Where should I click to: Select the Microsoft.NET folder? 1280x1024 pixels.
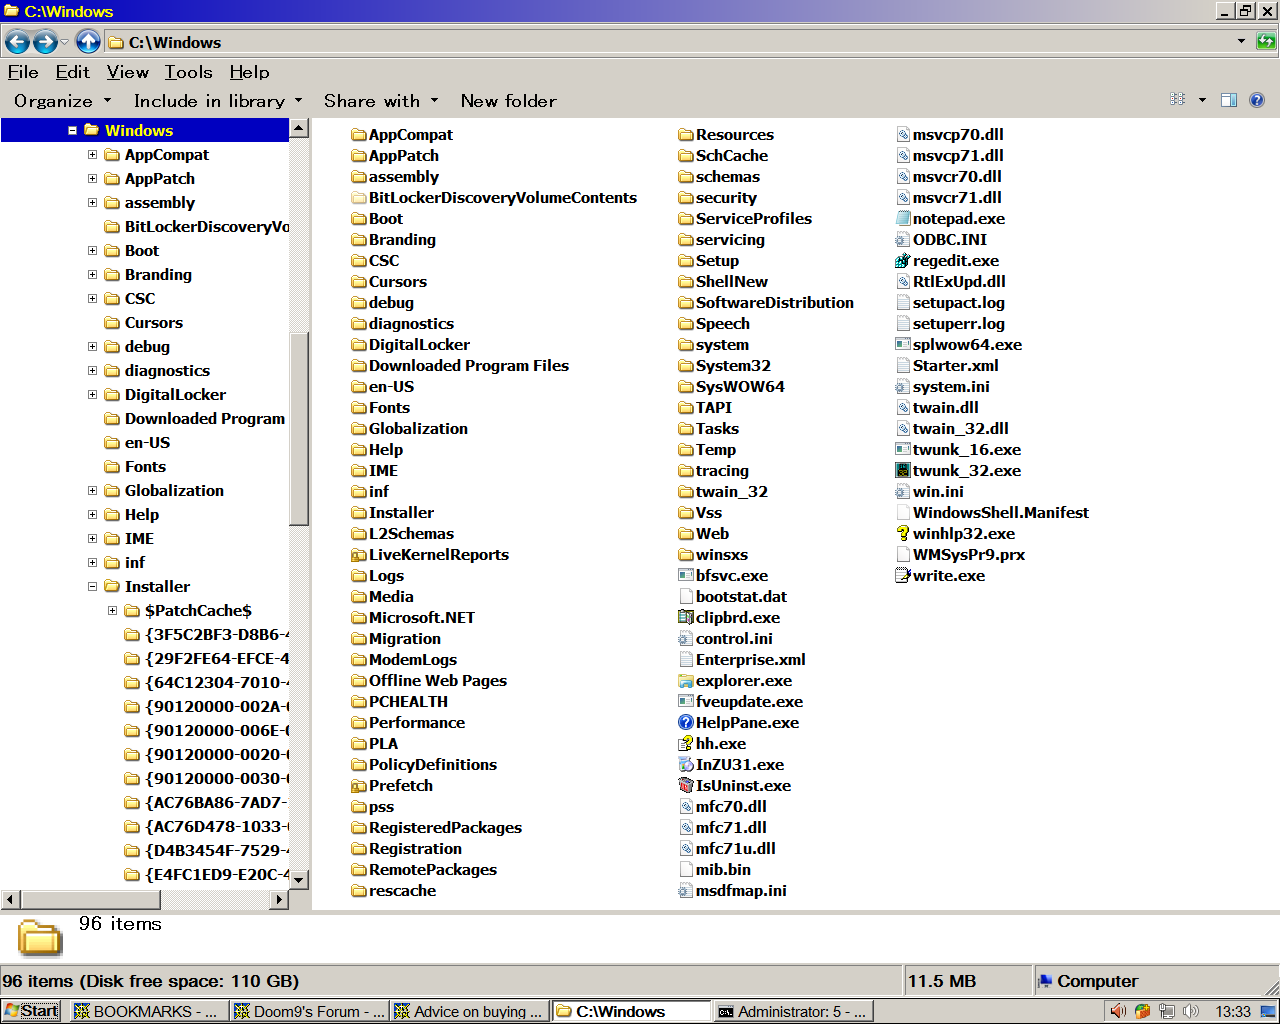(413, 618)
